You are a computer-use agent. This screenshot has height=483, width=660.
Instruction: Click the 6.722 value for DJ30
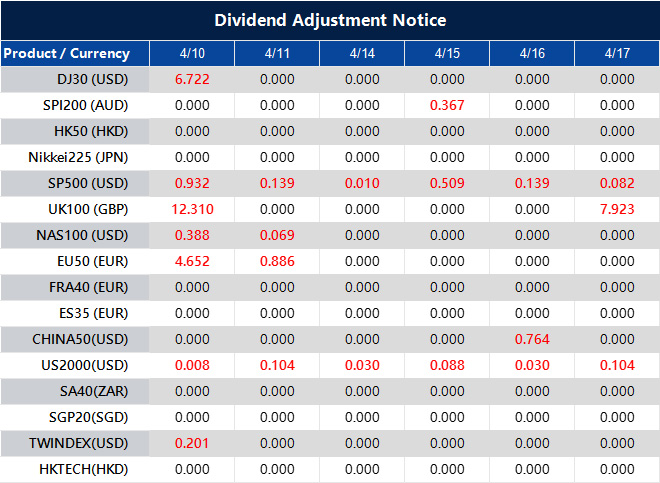tap(192, 79)
